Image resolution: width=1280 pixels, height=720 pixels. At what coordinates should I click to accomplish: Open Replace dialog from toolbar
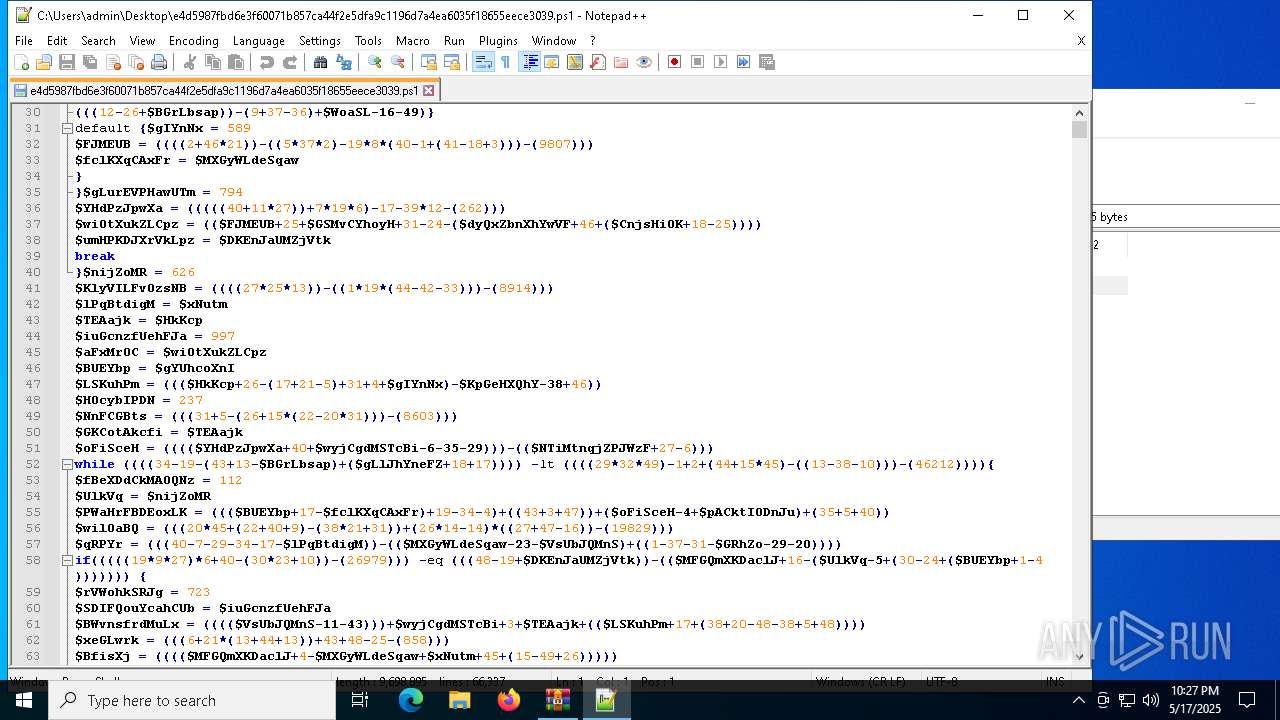344,62
